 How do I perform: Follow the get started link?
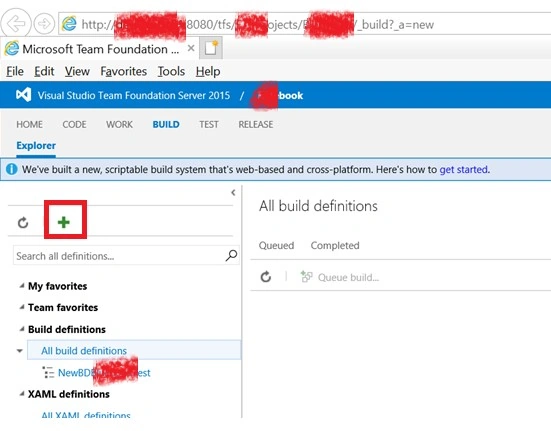[x=464, y=170]
